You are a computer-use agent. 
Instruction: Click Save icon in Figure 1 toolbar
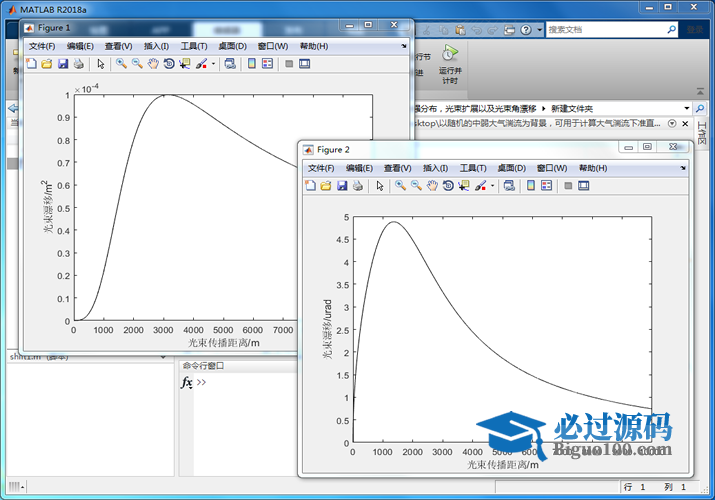coord(63,64)
